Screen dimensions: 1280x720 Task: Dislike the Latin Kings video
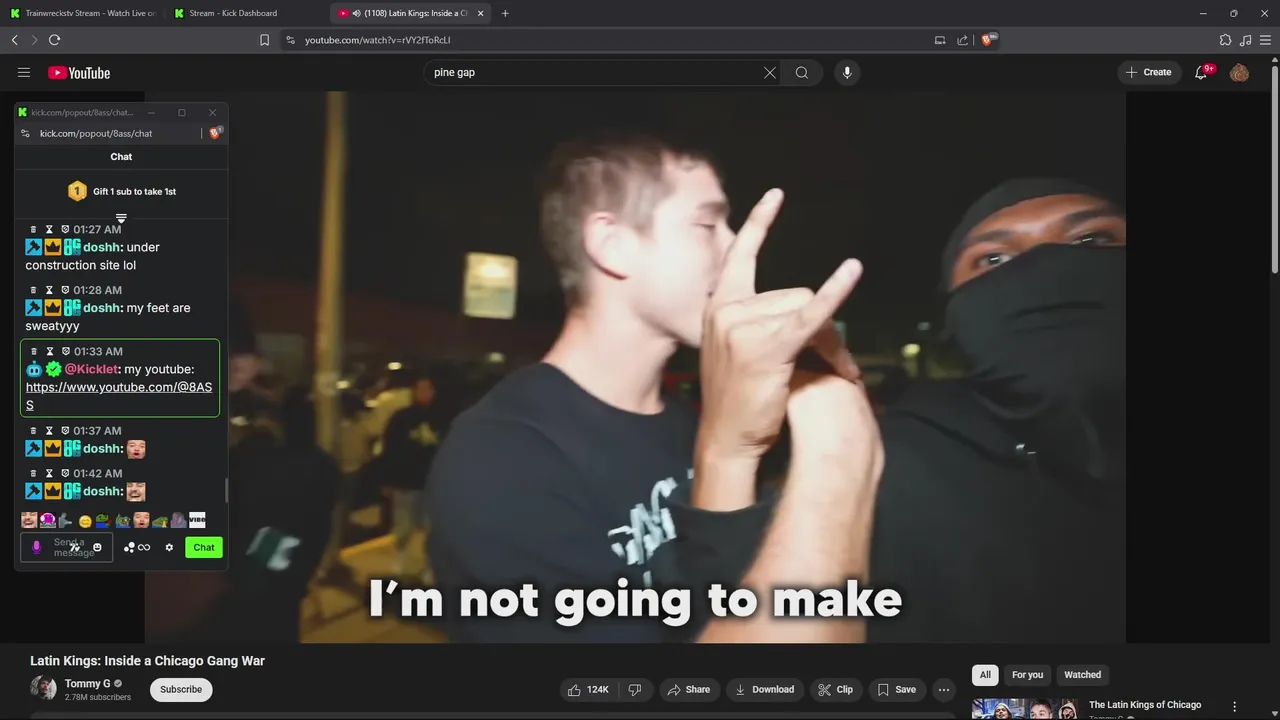click(x=634, y=689)
